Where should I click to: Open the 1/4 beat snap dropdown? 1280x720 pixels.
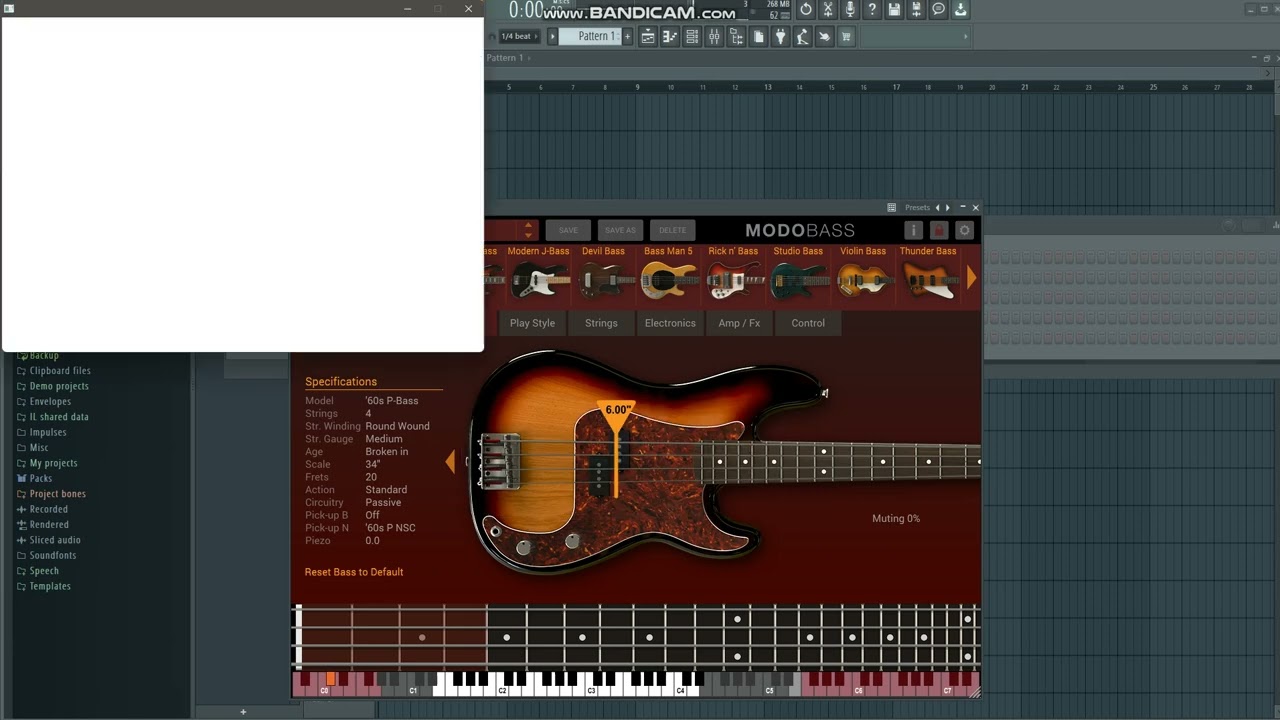point(520,37)
